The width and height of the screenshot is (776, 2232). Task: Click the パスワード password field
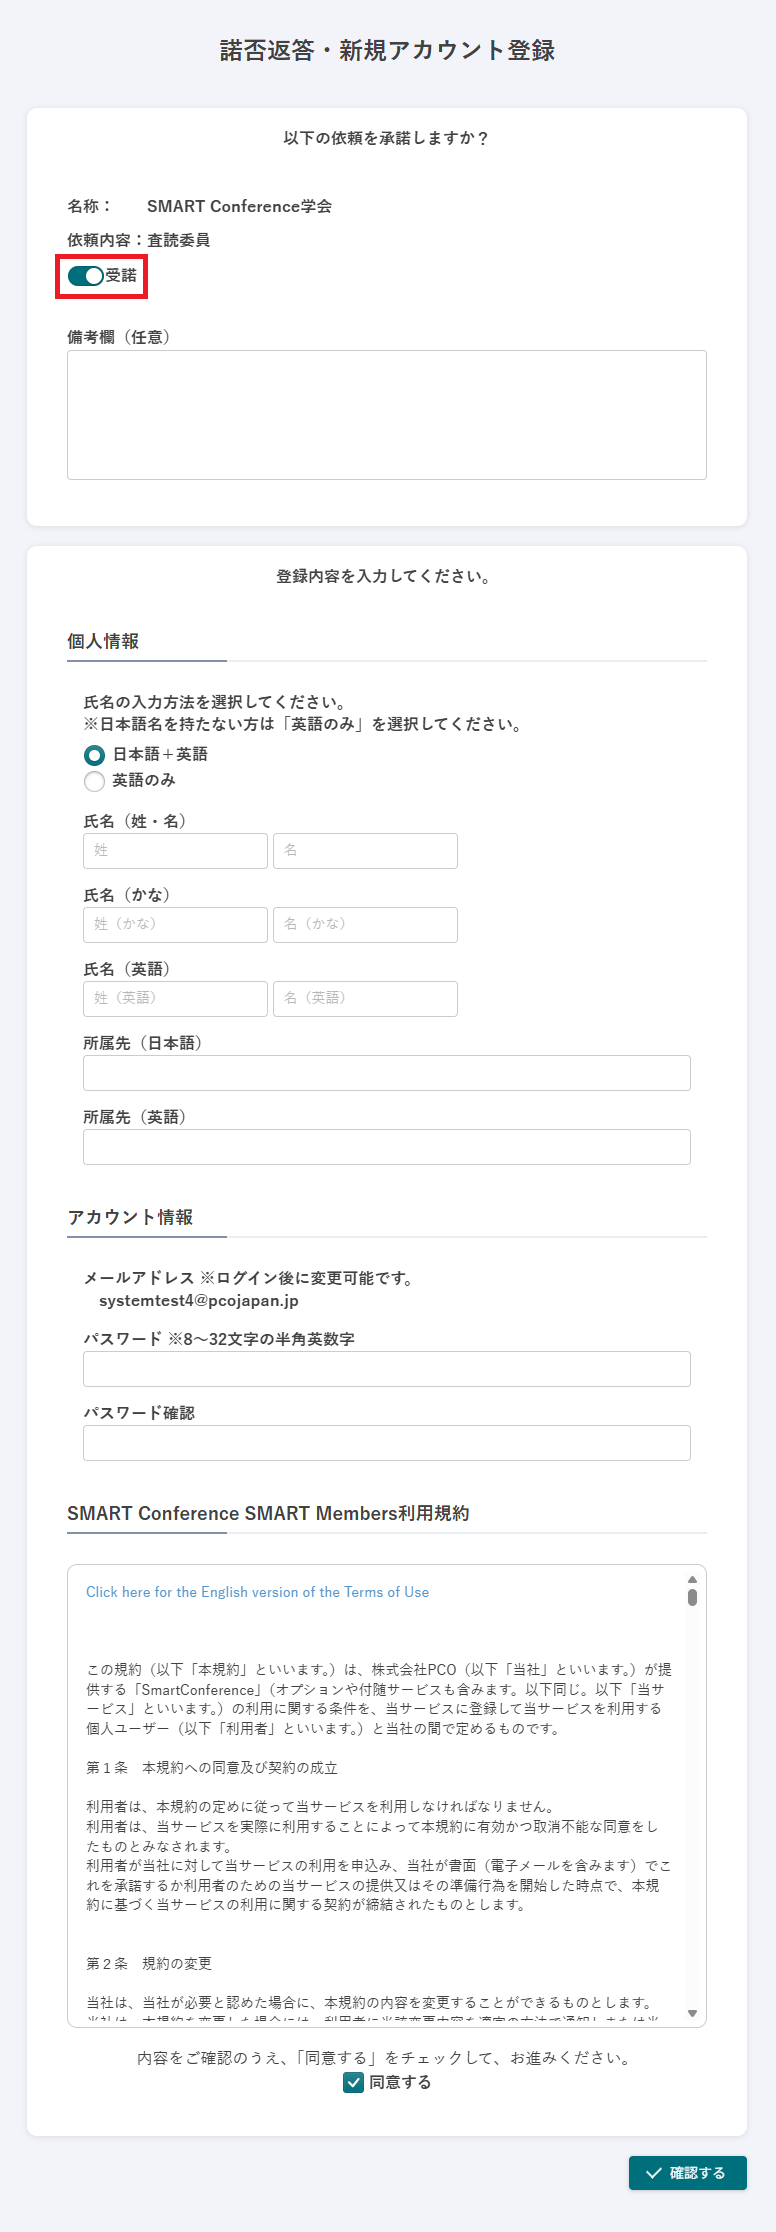(386, 1369)
